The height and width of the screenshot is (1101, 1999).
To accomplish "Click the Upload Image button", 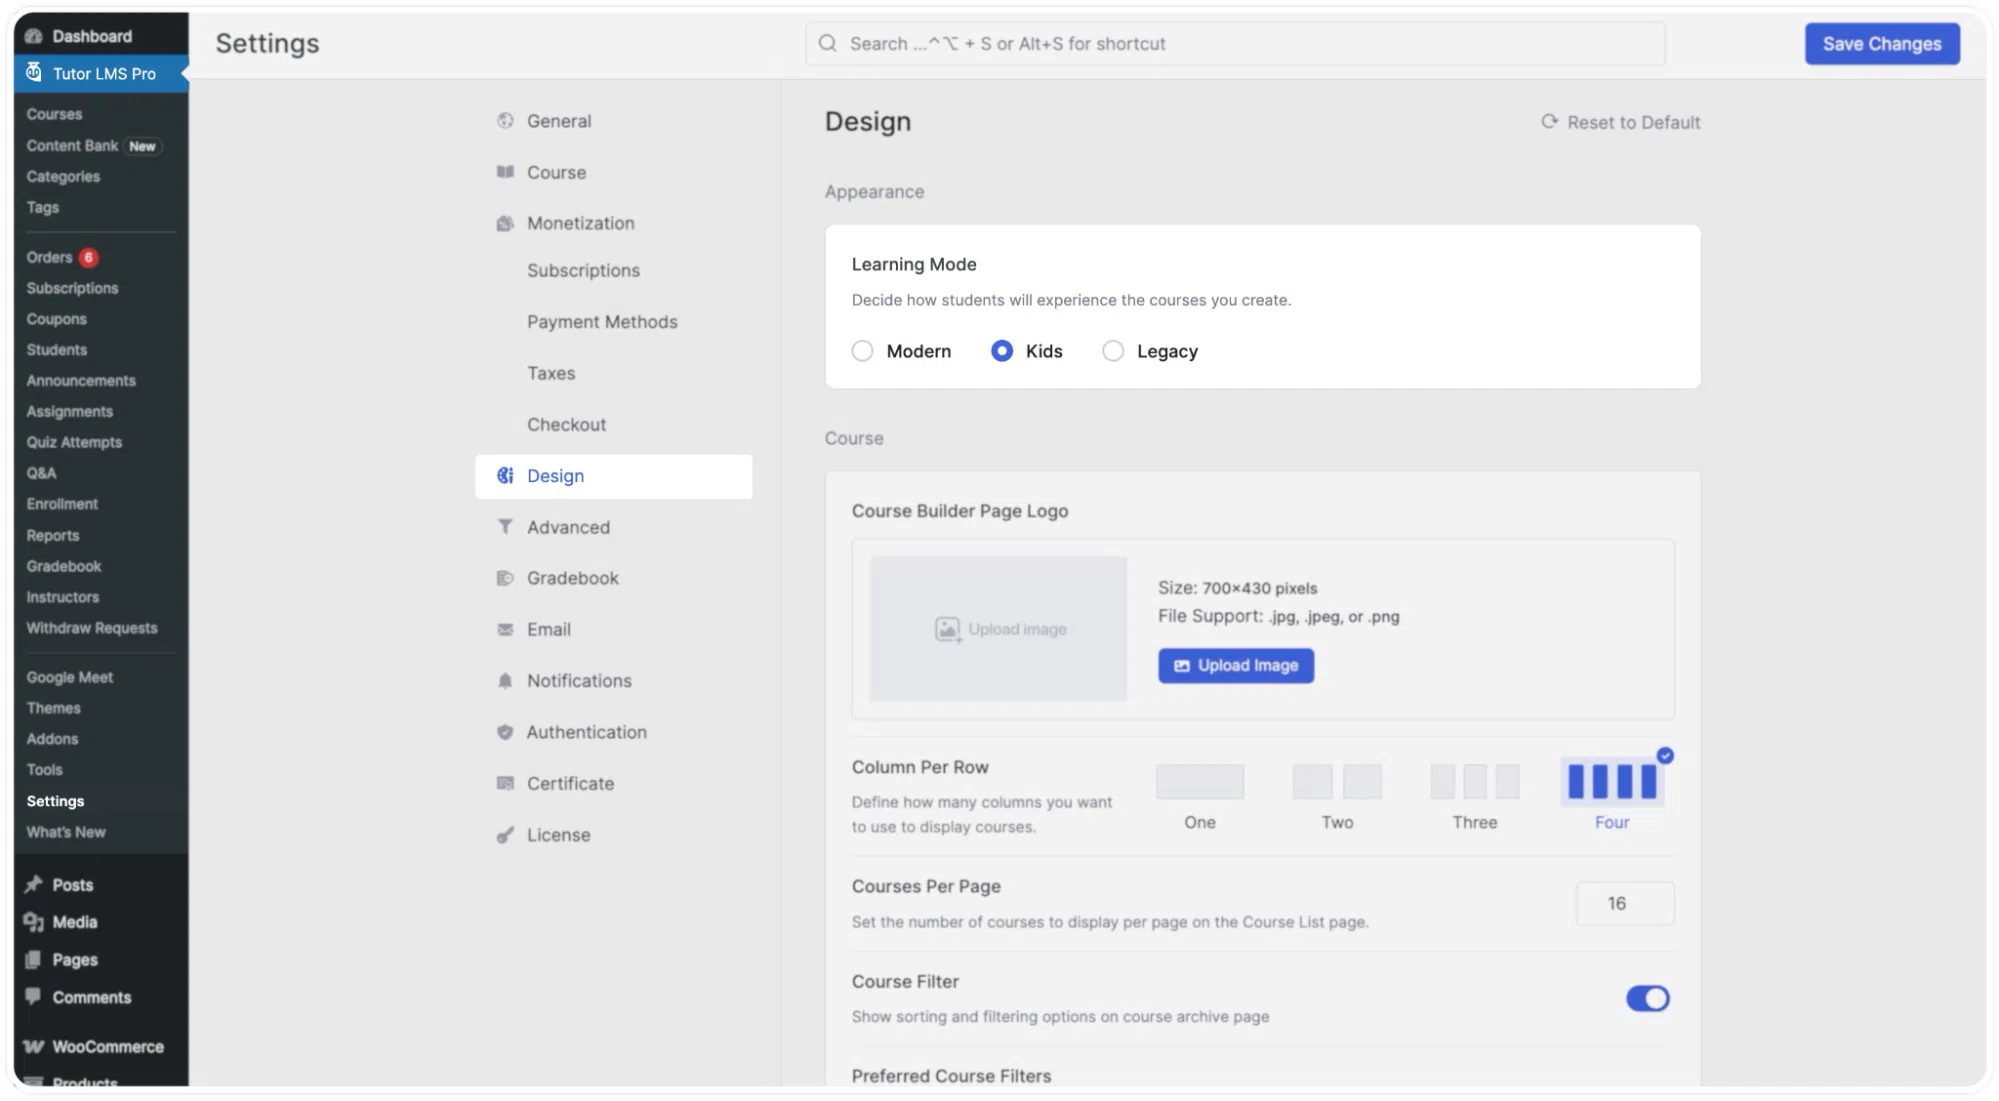I will pos(1236,666).
